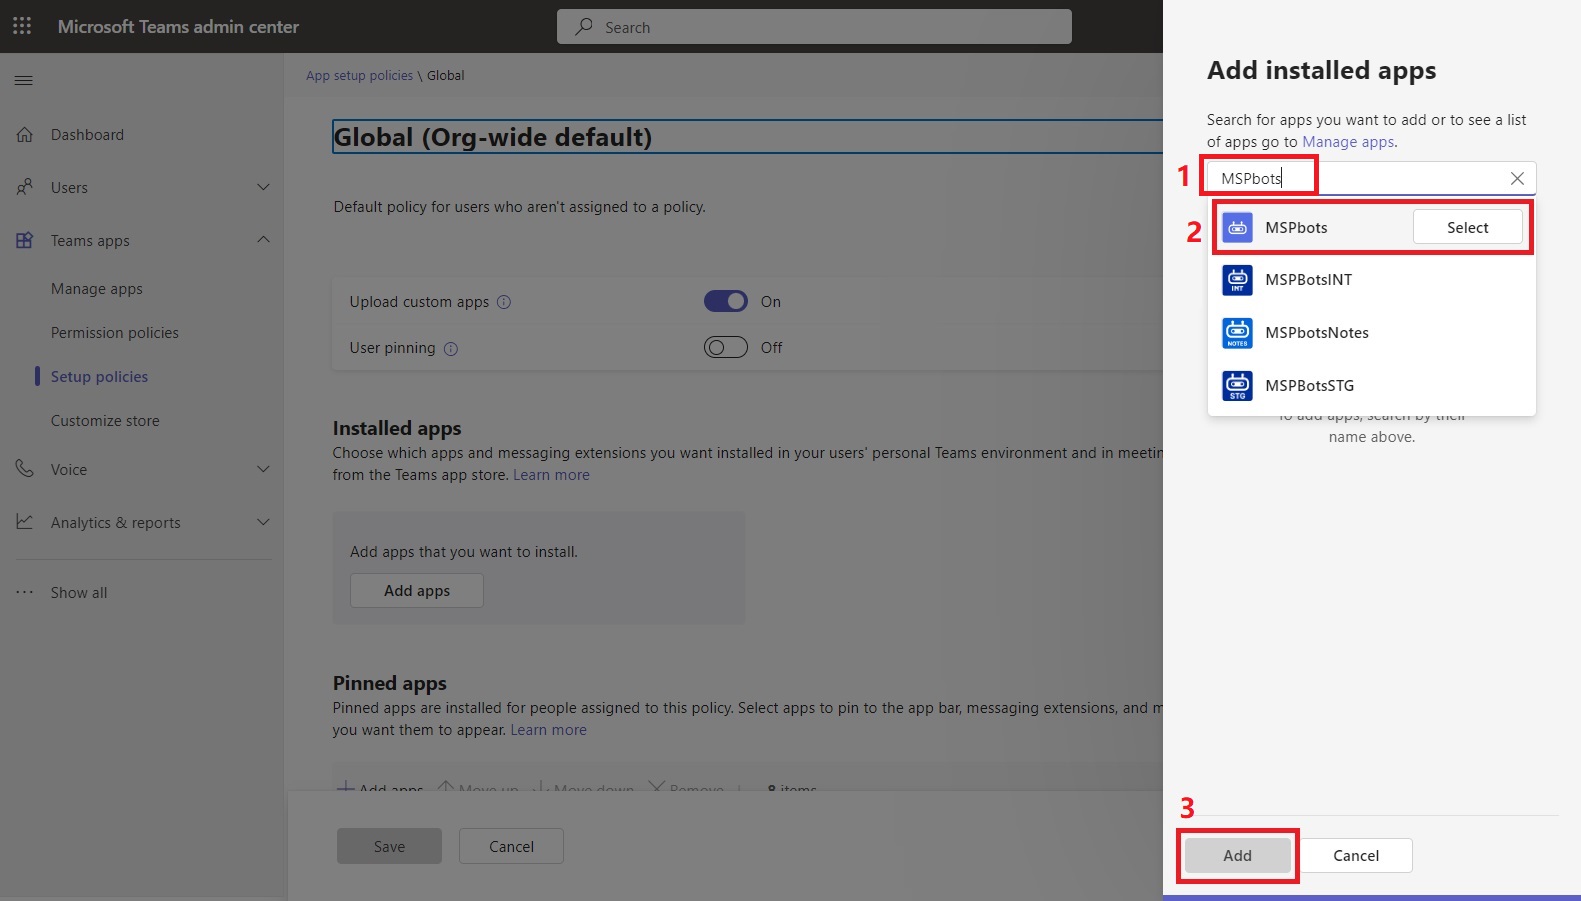Enable the User pinning toggle
Screen dimensions: 1581x901
click(x=725, y=347)
